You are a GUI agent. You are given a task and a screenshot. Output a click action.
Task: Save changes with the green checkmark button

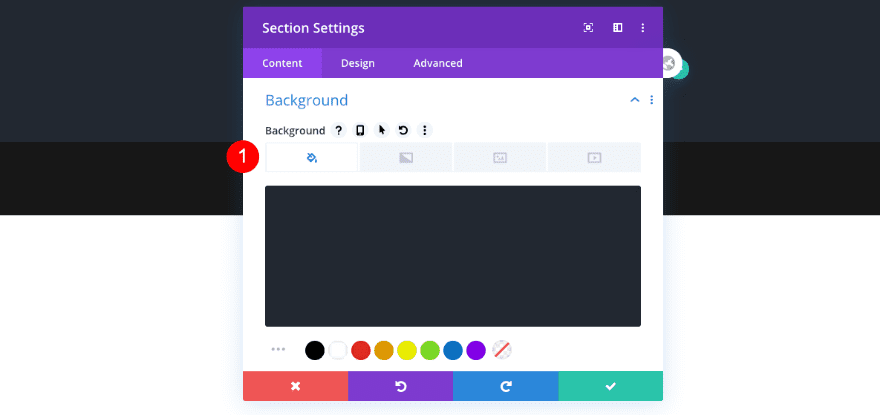(610, 386)
